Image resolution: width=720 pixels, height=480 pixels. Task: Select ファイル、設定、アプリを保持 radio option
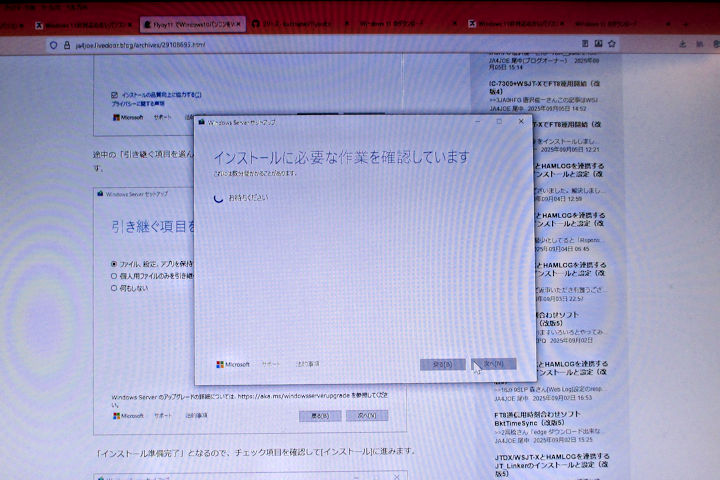pyautogui.click(x=114, y=263)
